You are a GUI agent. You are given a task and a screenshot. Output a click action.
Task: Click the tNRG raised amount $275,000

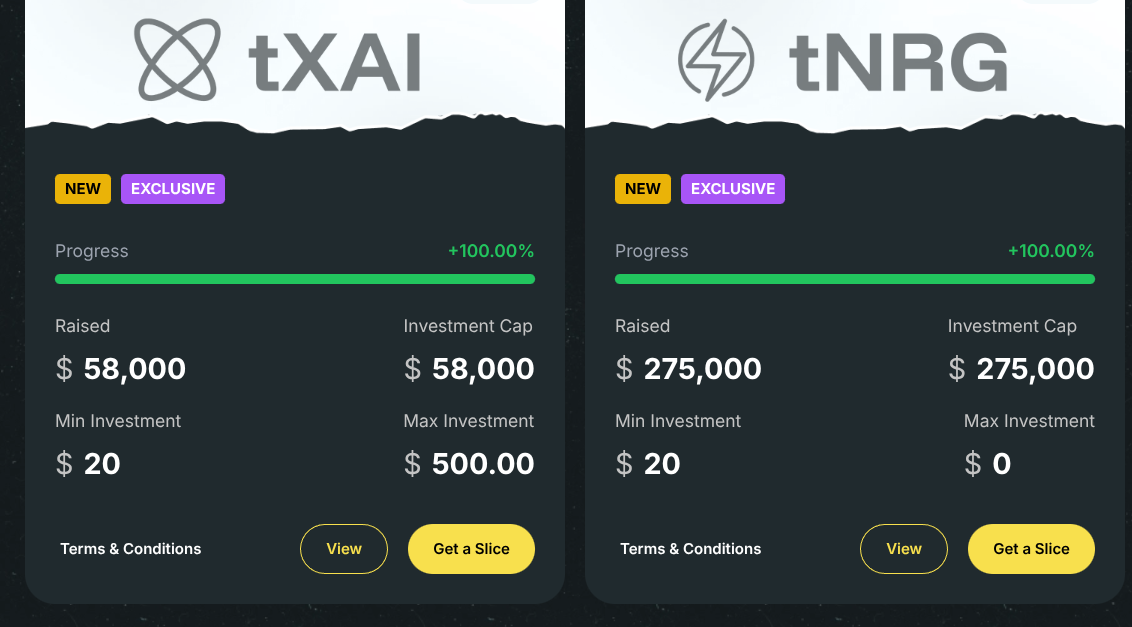688,369
